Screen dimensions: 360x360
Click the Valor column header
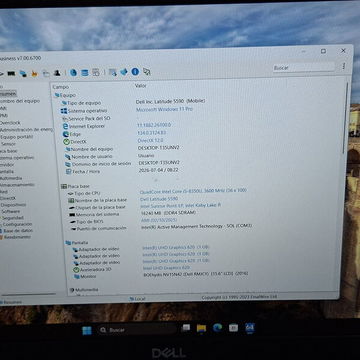140,86
